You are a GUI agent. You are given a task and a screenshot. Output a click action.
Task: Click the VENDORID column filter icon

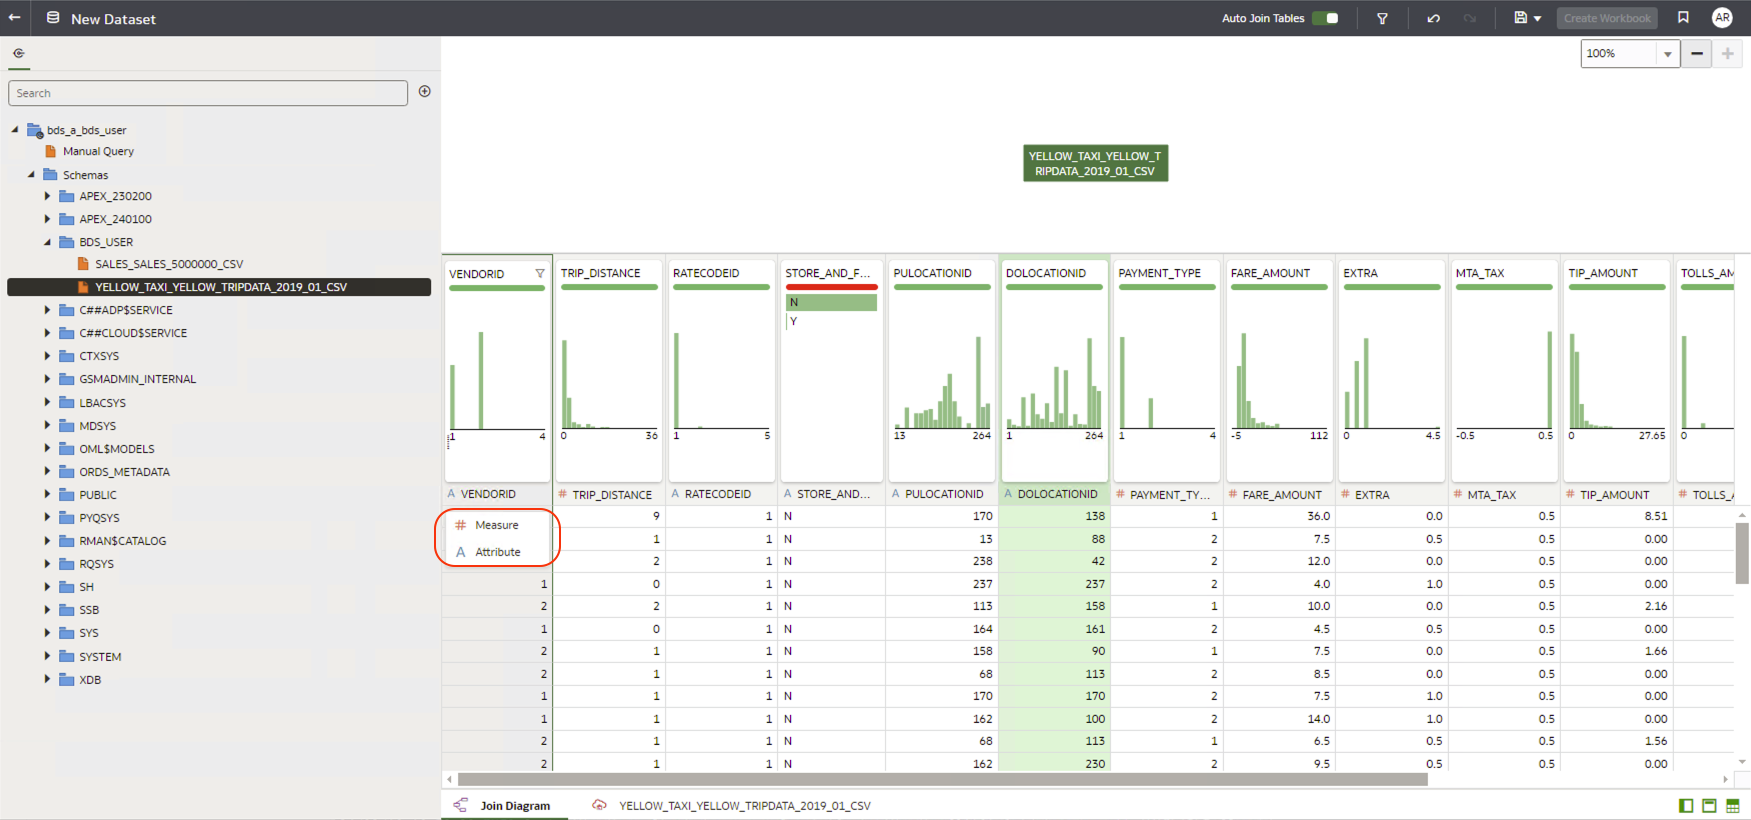(540, 274)
